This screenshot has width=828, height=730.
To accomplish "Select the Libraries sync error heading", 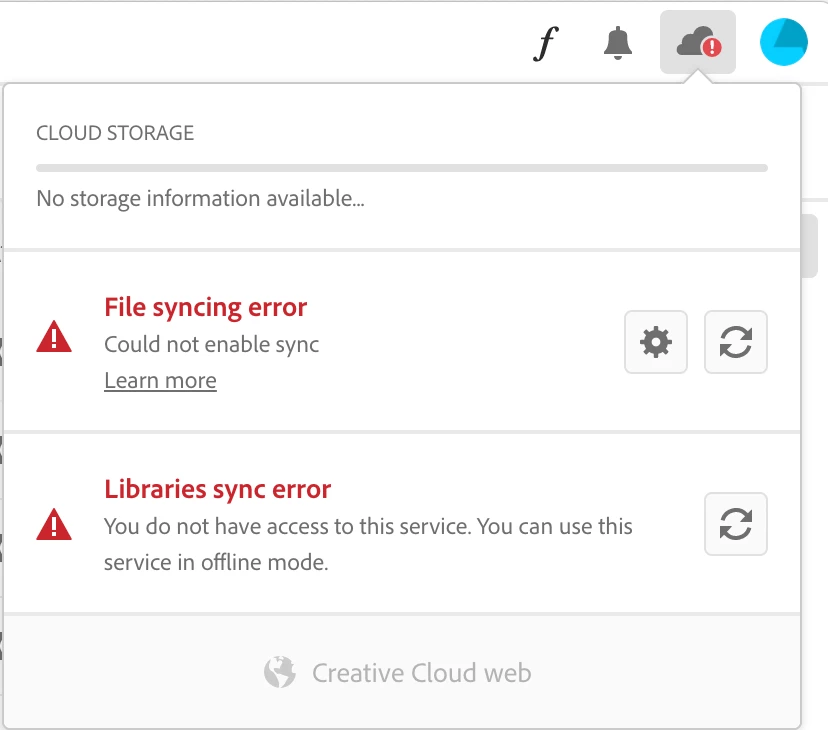I will [218, 489].
